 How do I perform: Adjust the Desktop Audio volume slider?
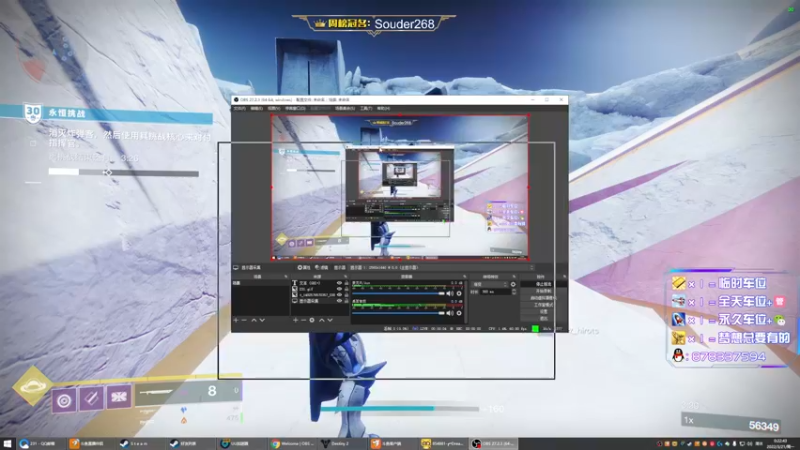coord(398,313)
